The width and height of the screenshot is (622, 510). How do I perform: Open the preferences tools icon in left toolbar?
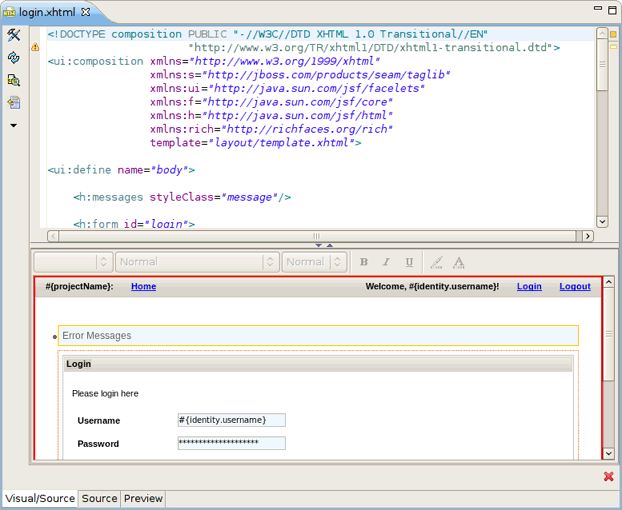[13, 35]
